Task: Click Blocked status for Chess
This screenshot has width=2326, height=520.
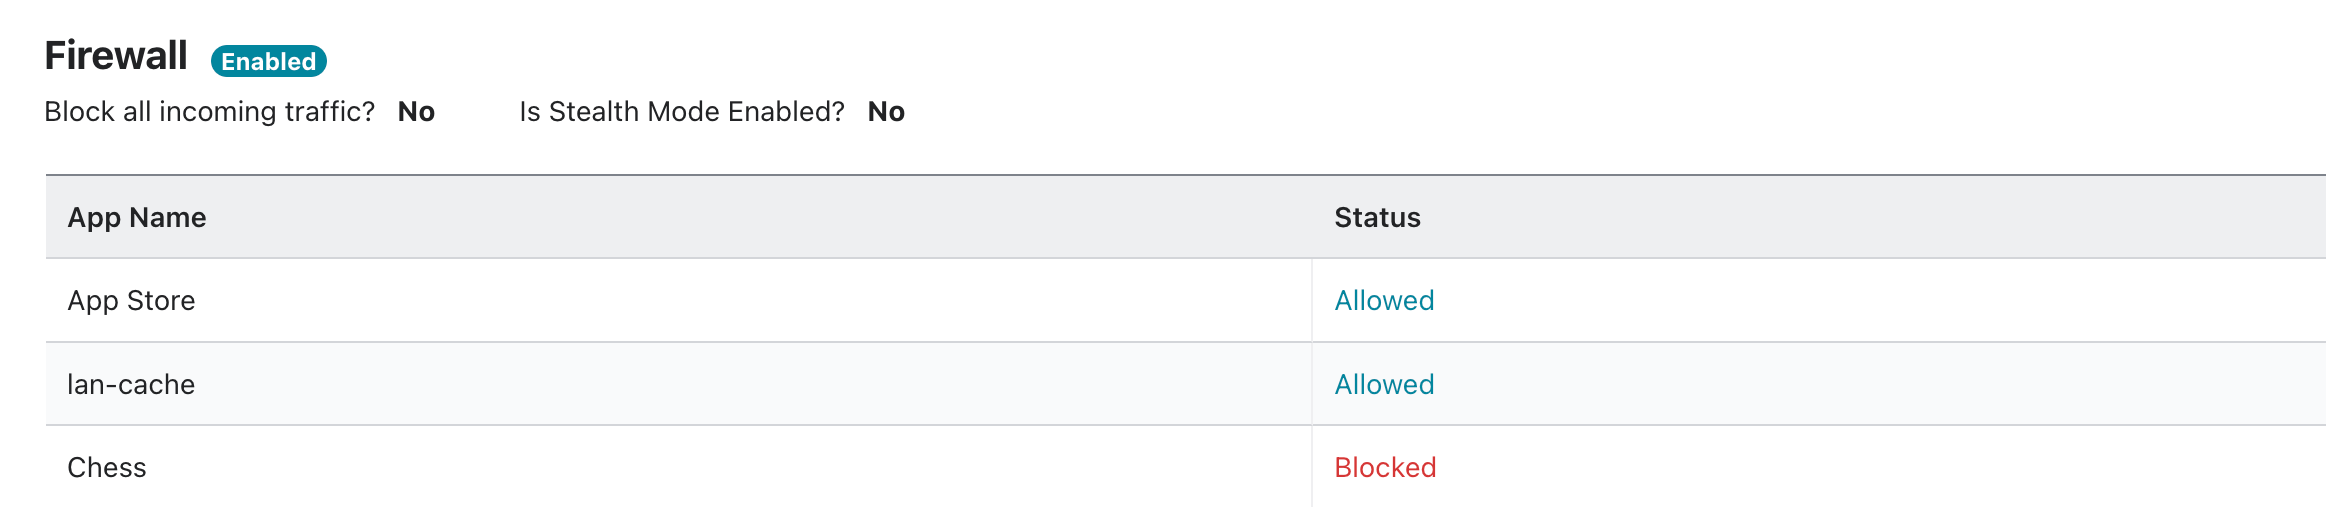Action: tap(1385, 467)
